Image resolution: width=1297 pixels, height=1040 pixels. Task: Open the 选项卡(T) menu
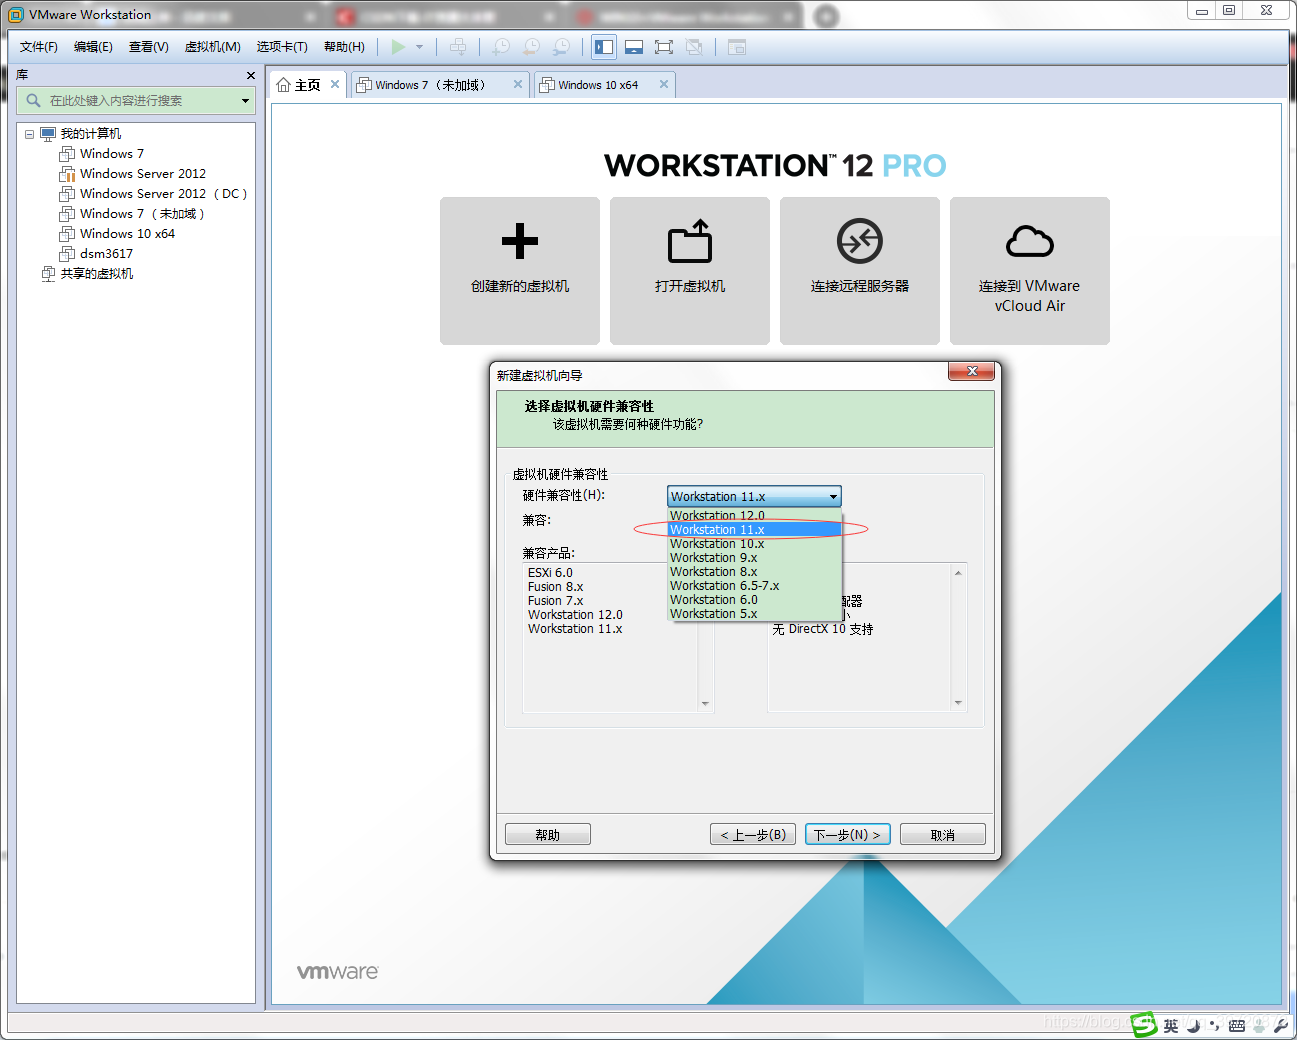click(x=282, y=47)
